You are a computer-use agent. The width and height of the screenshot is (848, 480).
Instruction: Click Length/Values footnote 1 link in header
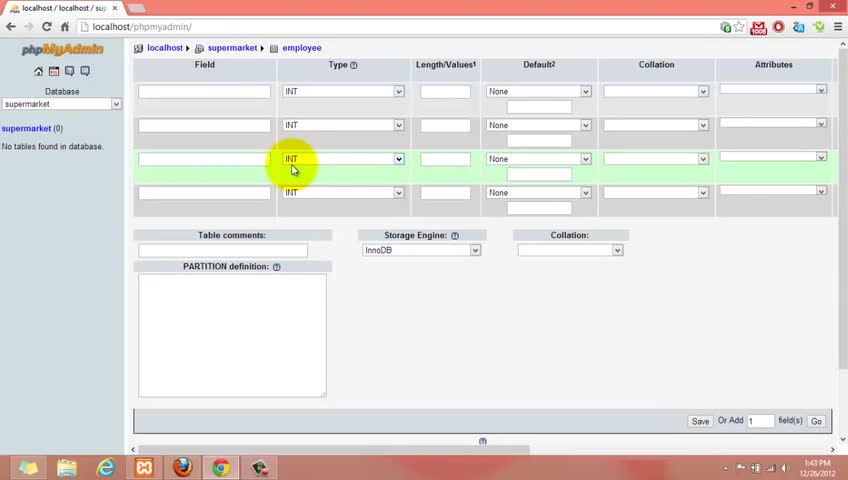pos(474,63)
